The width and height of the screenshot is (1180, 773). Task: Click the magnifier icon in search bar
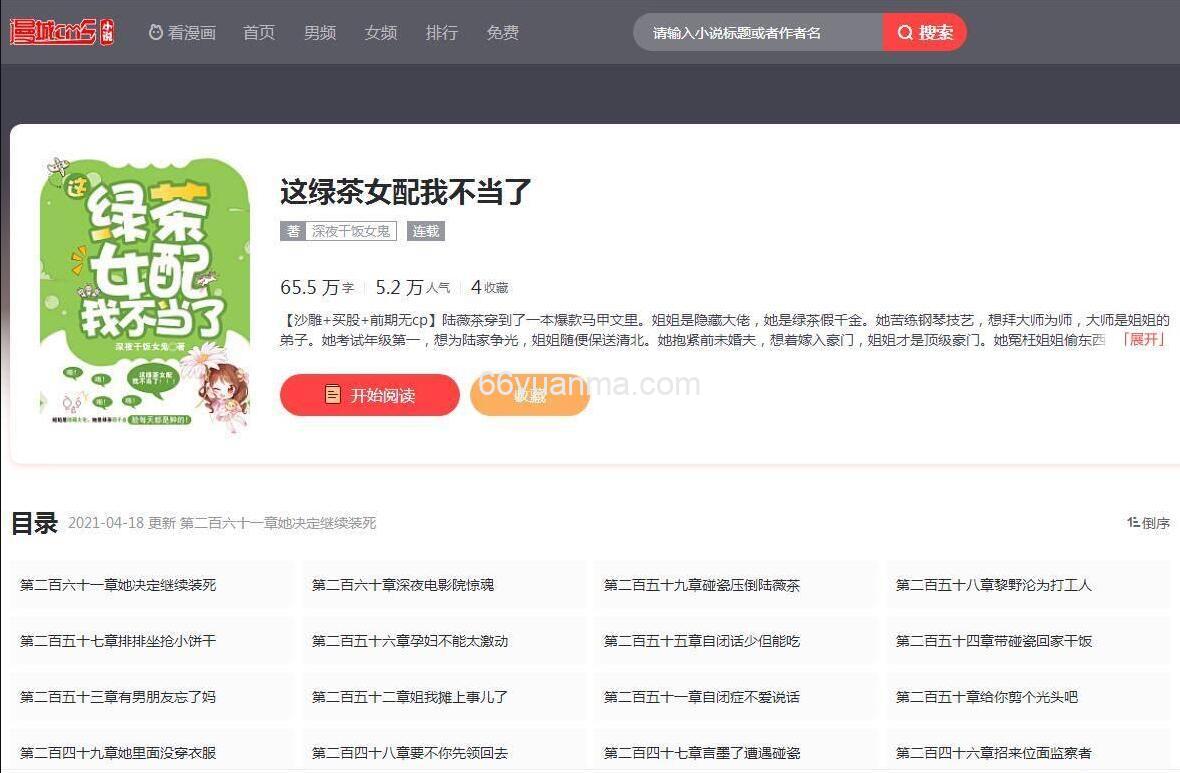[904, 32]
